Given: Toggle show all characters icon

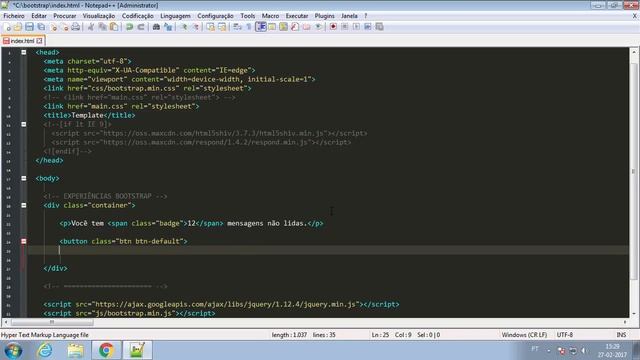Looking at the screenshot, I should 249,27.
